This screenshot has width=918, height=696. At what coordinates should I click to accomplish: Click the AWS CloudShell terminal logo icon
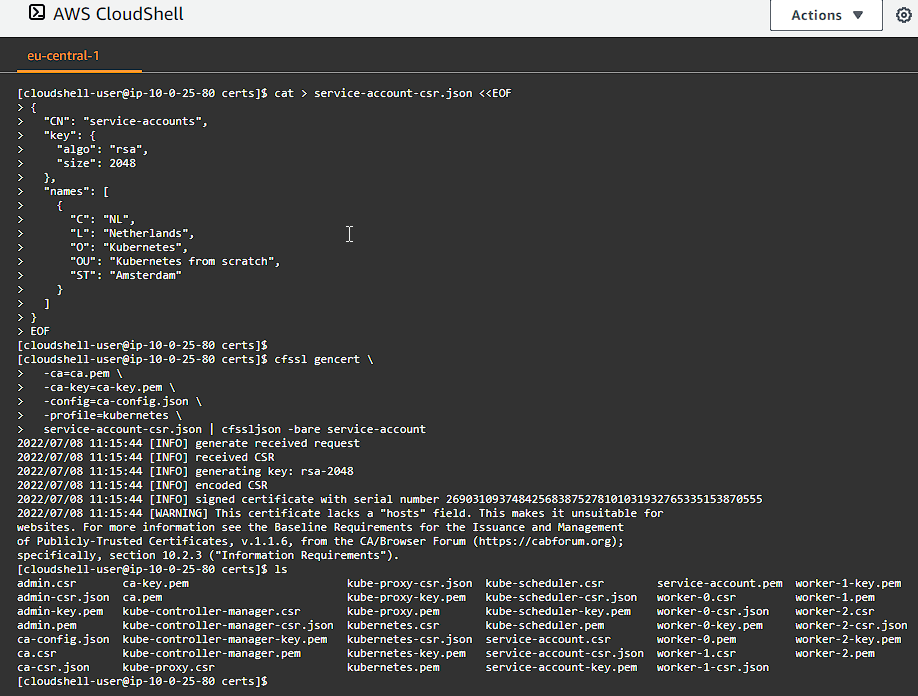tap(35, 14)
